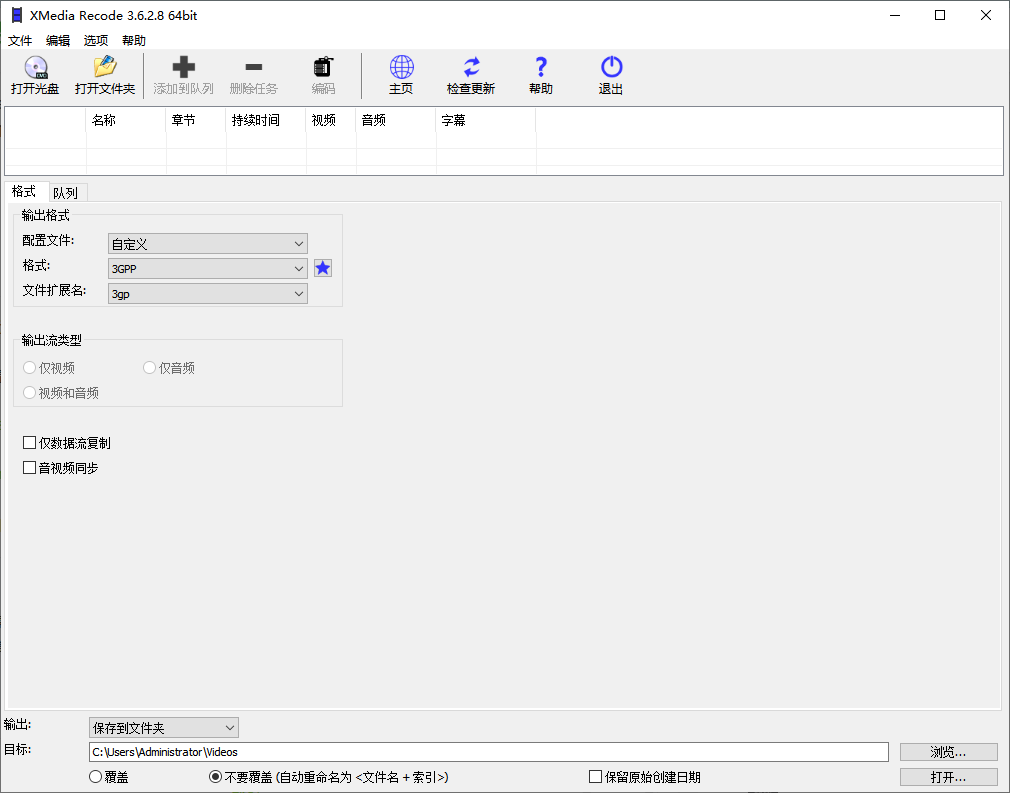Enable the 仅数据流复制 checkbox
Image resolution: width=1010 pixels, height=793 pixels.
click(x=30, y=442)
